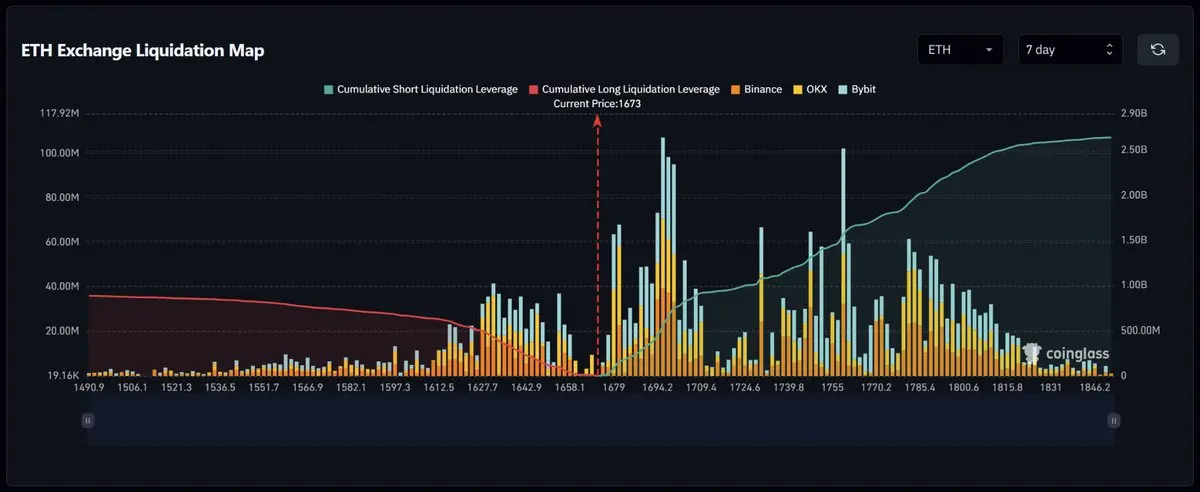This screenshot has height=492, width=1200.
Task: Click the 1846.2 price axis label
Action: tap(1094, 388)
